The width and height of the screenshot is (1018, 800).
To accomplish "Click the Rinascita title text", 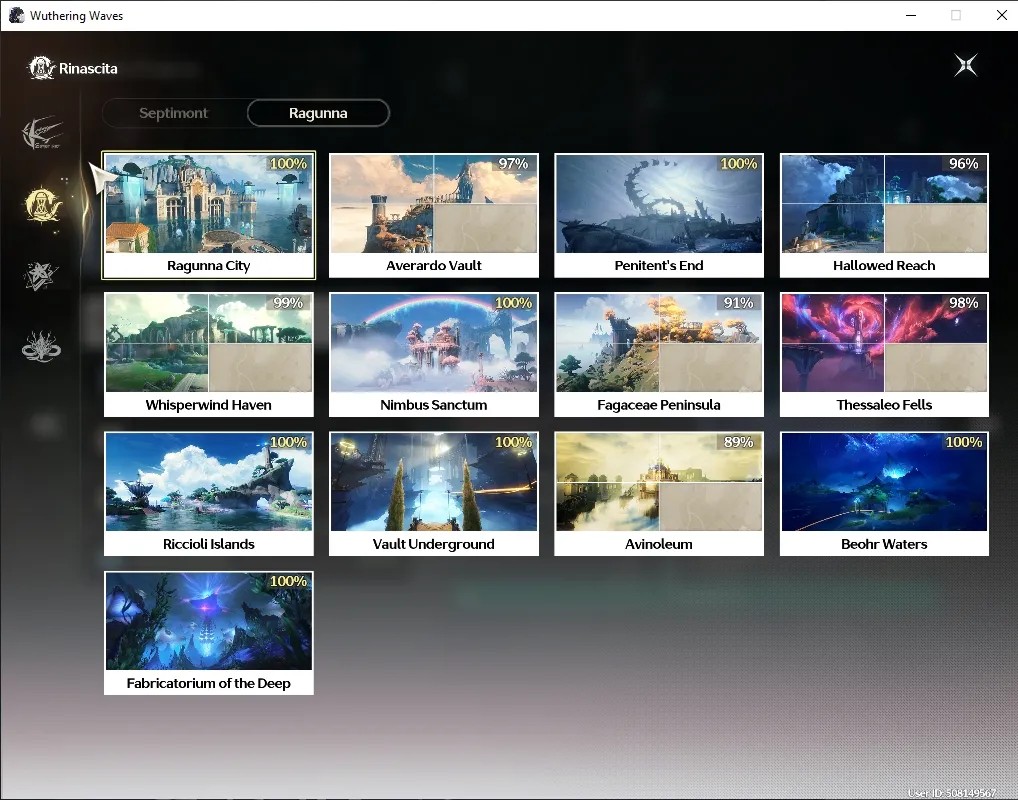I will [88, 68].
